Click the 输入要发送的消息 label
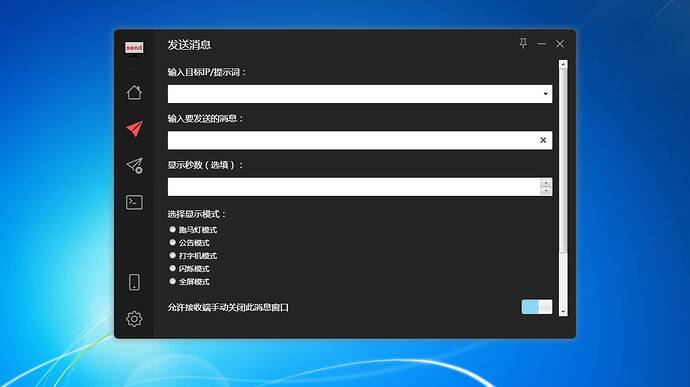The image size is (690, 387). (205, 118)
